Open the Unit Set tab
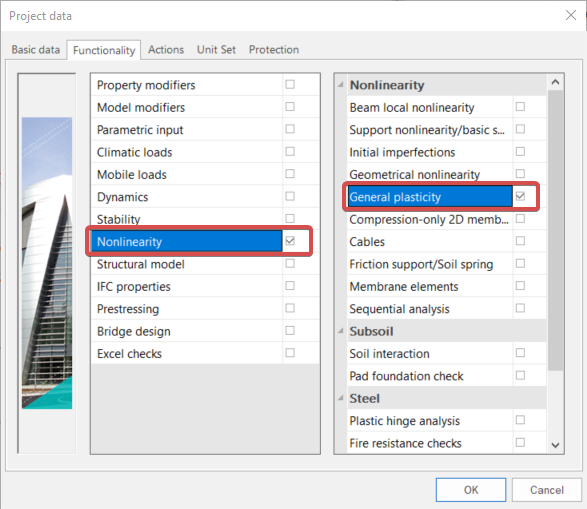Viewport: 587px width, 509px height. click(x=216, y=50)
